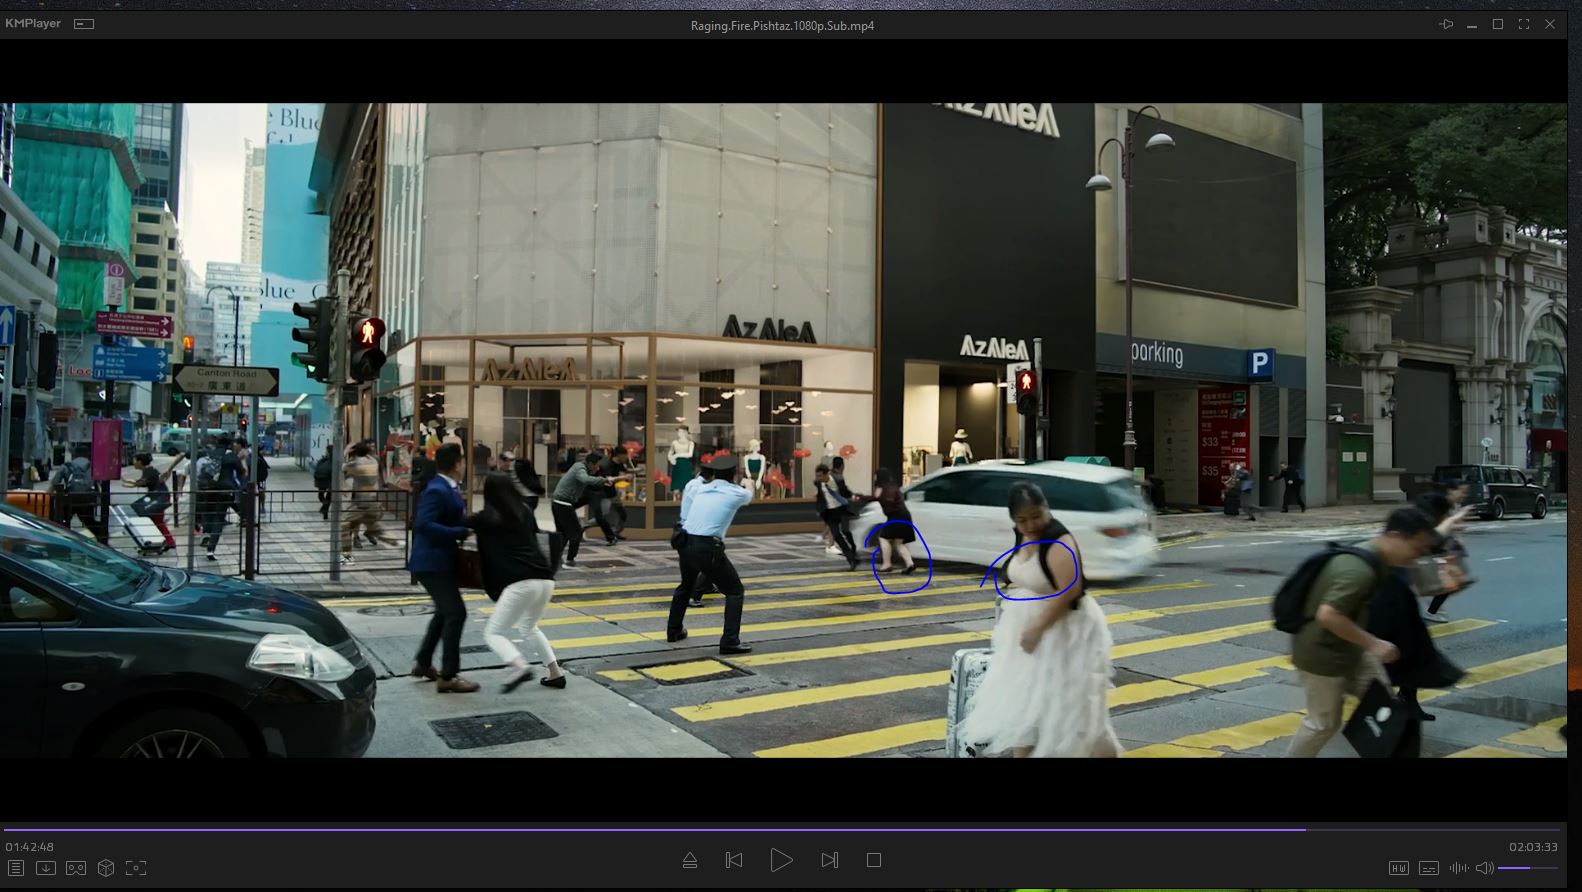This screenshot has width=1582, height=892.
Task: Open the KMPlayer main menu
Action: pos(33,23)
